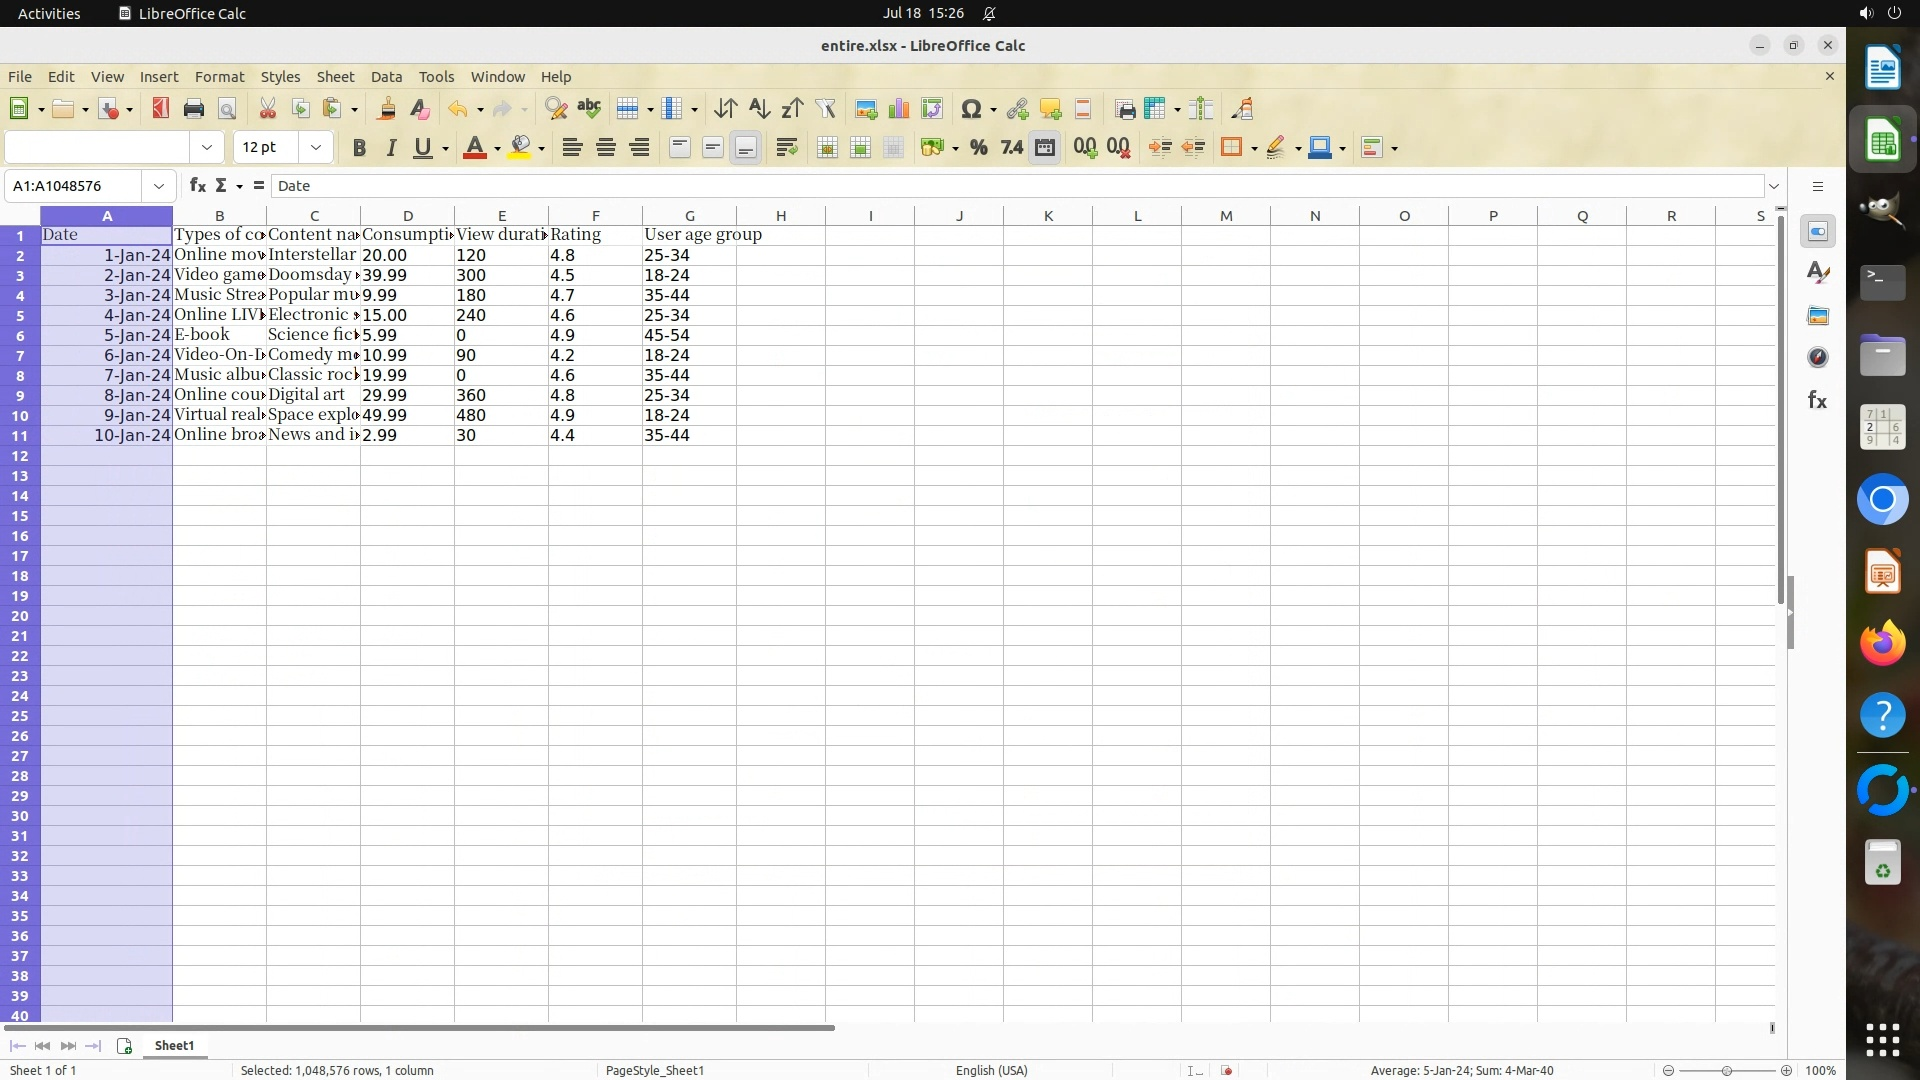
Task: Open the Function Wizard fx icon
Action: (x=198, y=186)
